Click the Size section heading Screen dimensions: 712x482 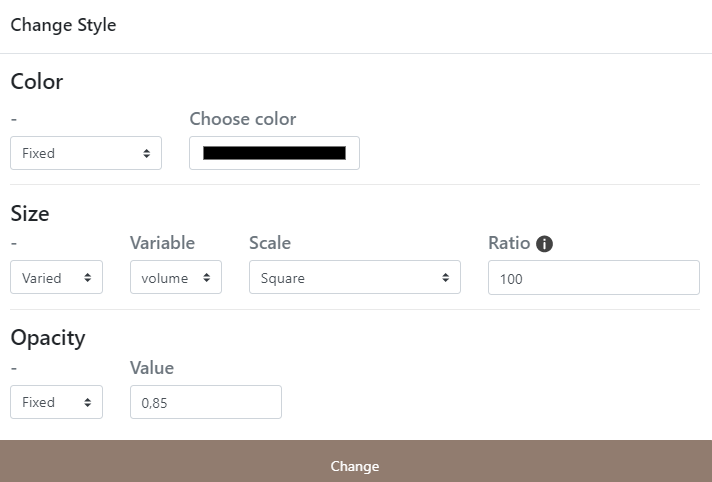(30, 213)
